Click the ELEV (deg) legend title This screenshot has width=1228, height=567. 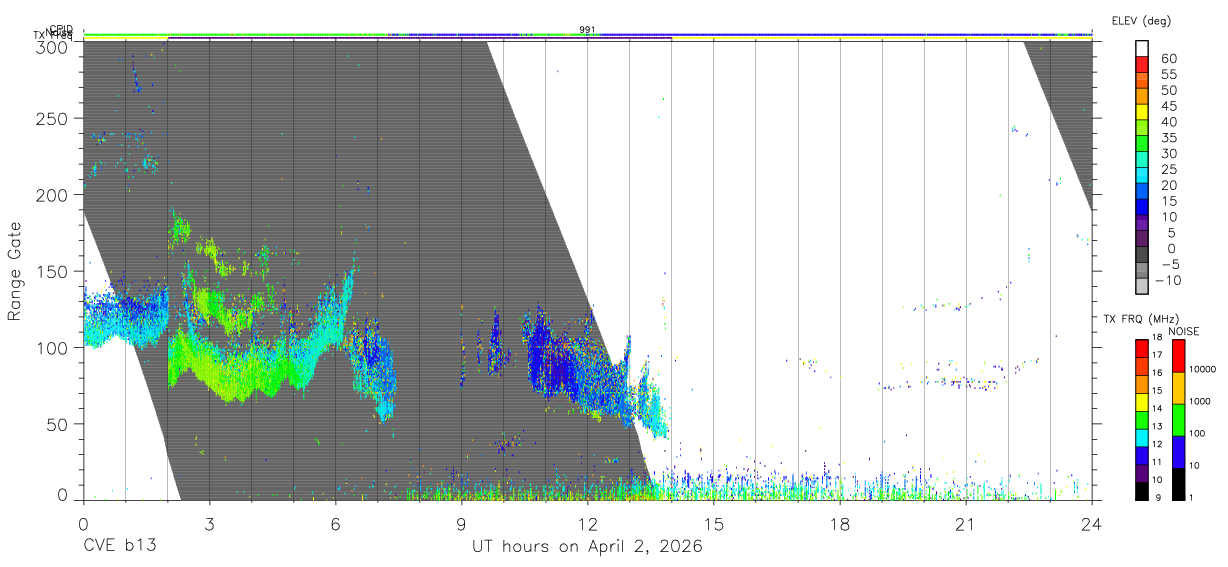(x=1141, y=20)
